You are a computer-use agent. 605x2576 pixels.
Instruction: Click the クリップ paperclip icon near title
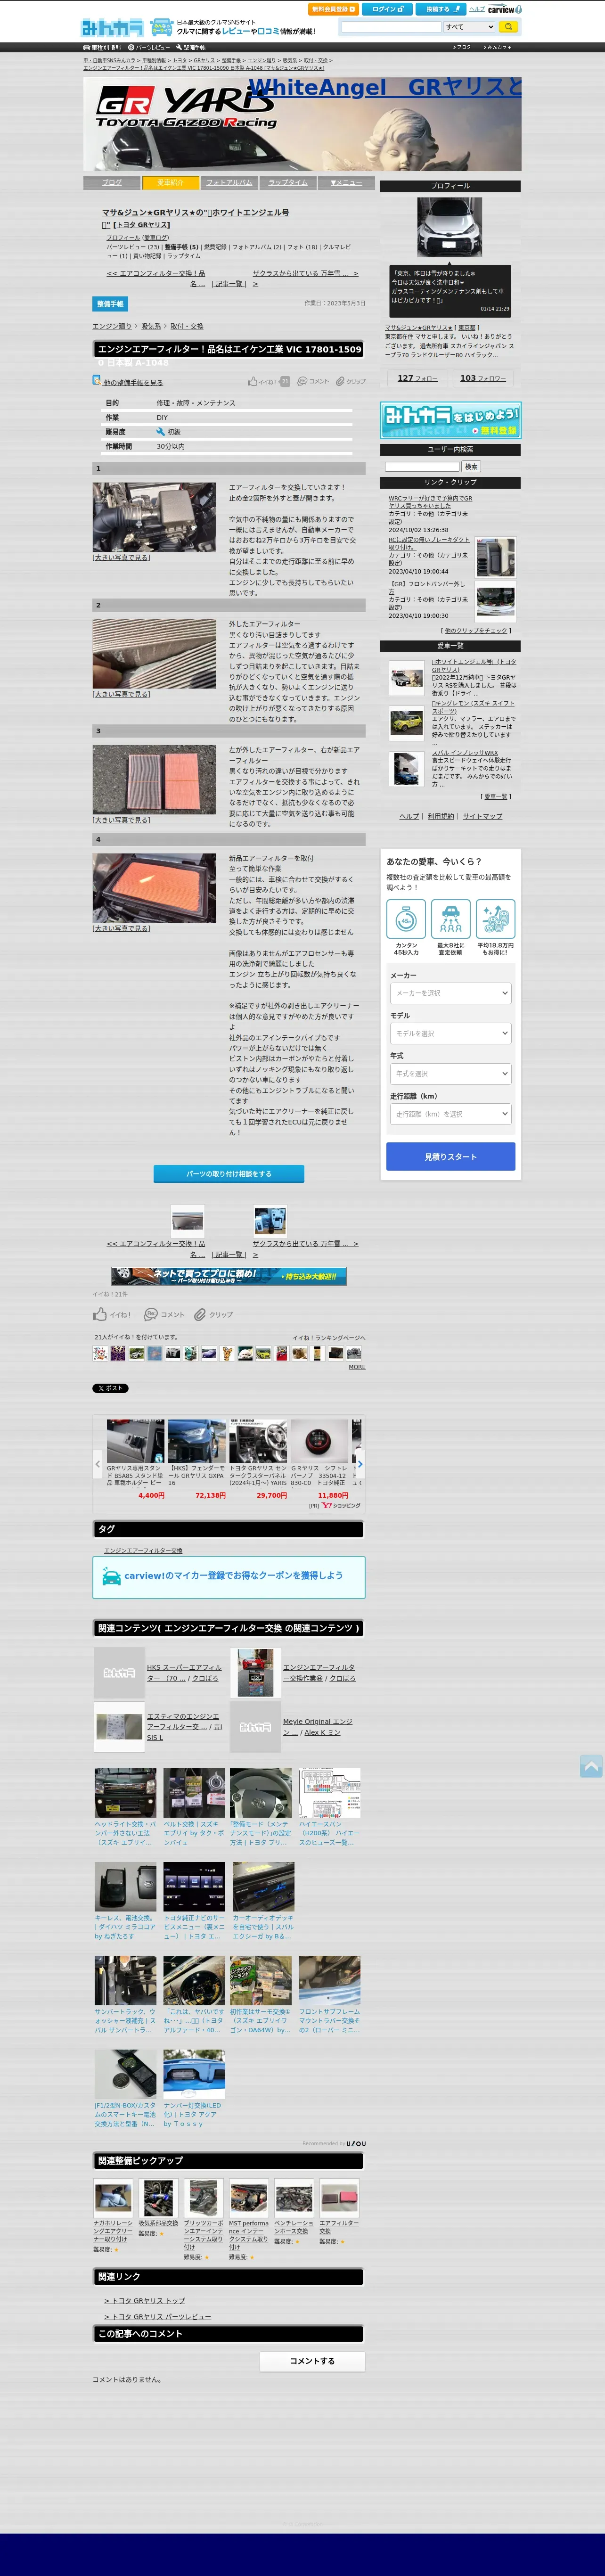(x=340, y=381)
